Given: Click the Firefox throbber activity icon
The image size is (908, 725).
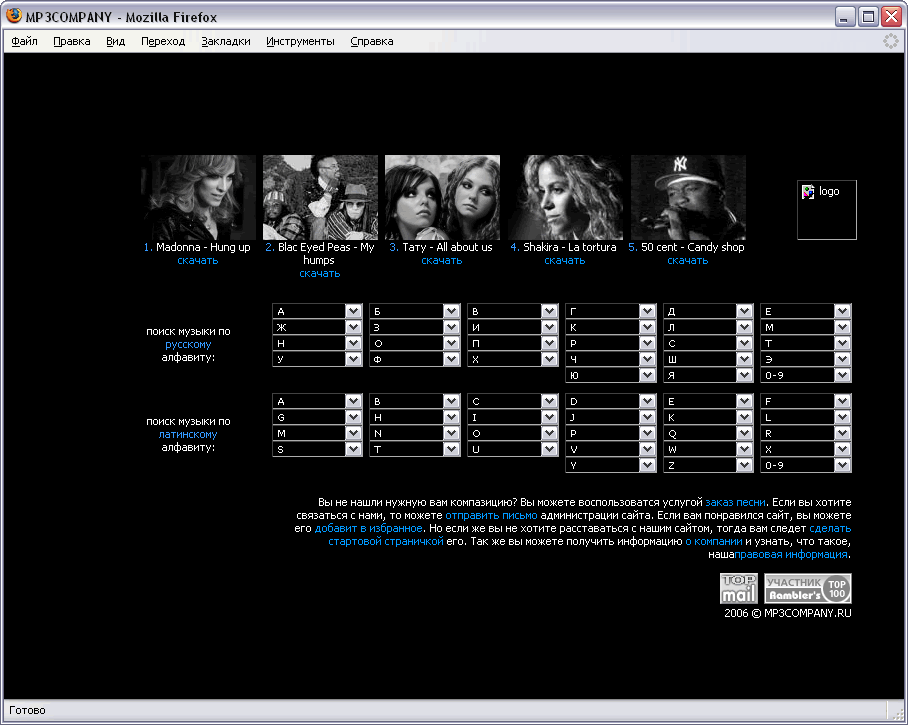Looking at the screenshot, I should click(890, 41).
